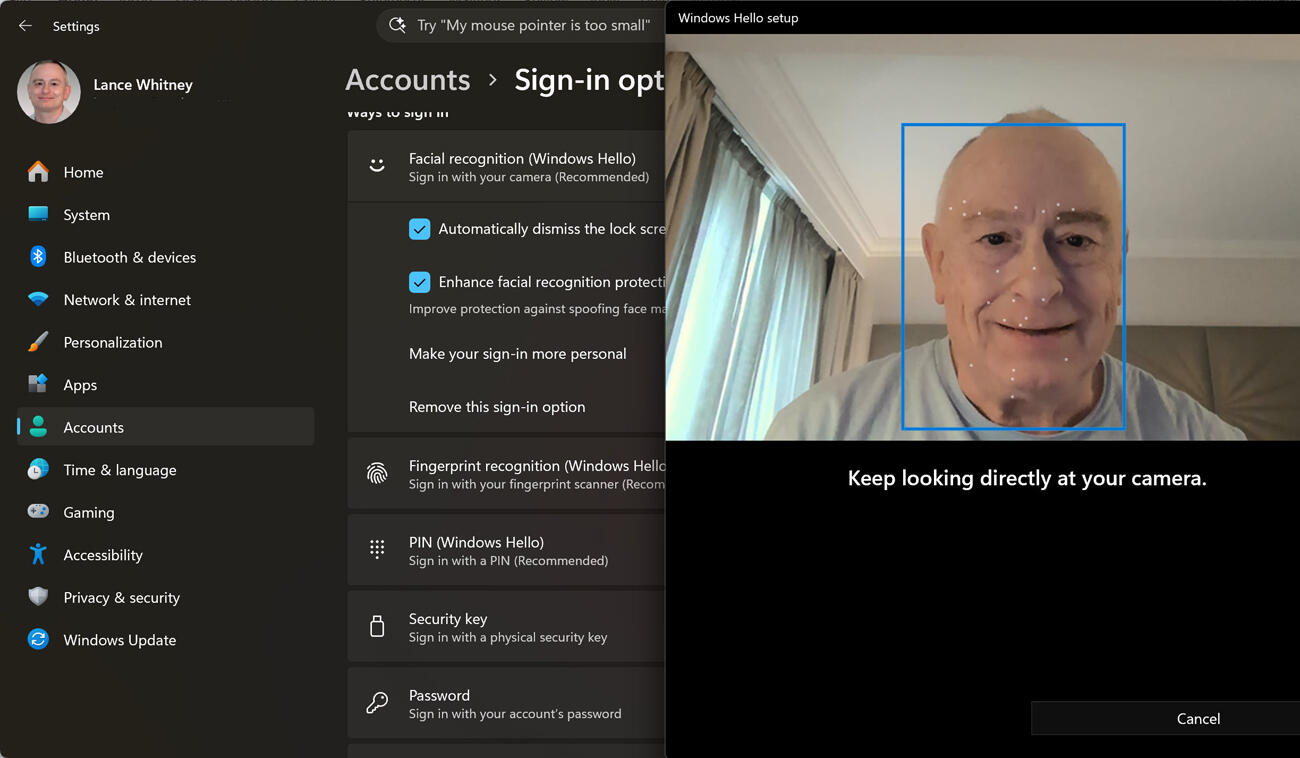Click the facial recognition smiley icon
This screenshot has width=1300, height=758.
[377, 166]
